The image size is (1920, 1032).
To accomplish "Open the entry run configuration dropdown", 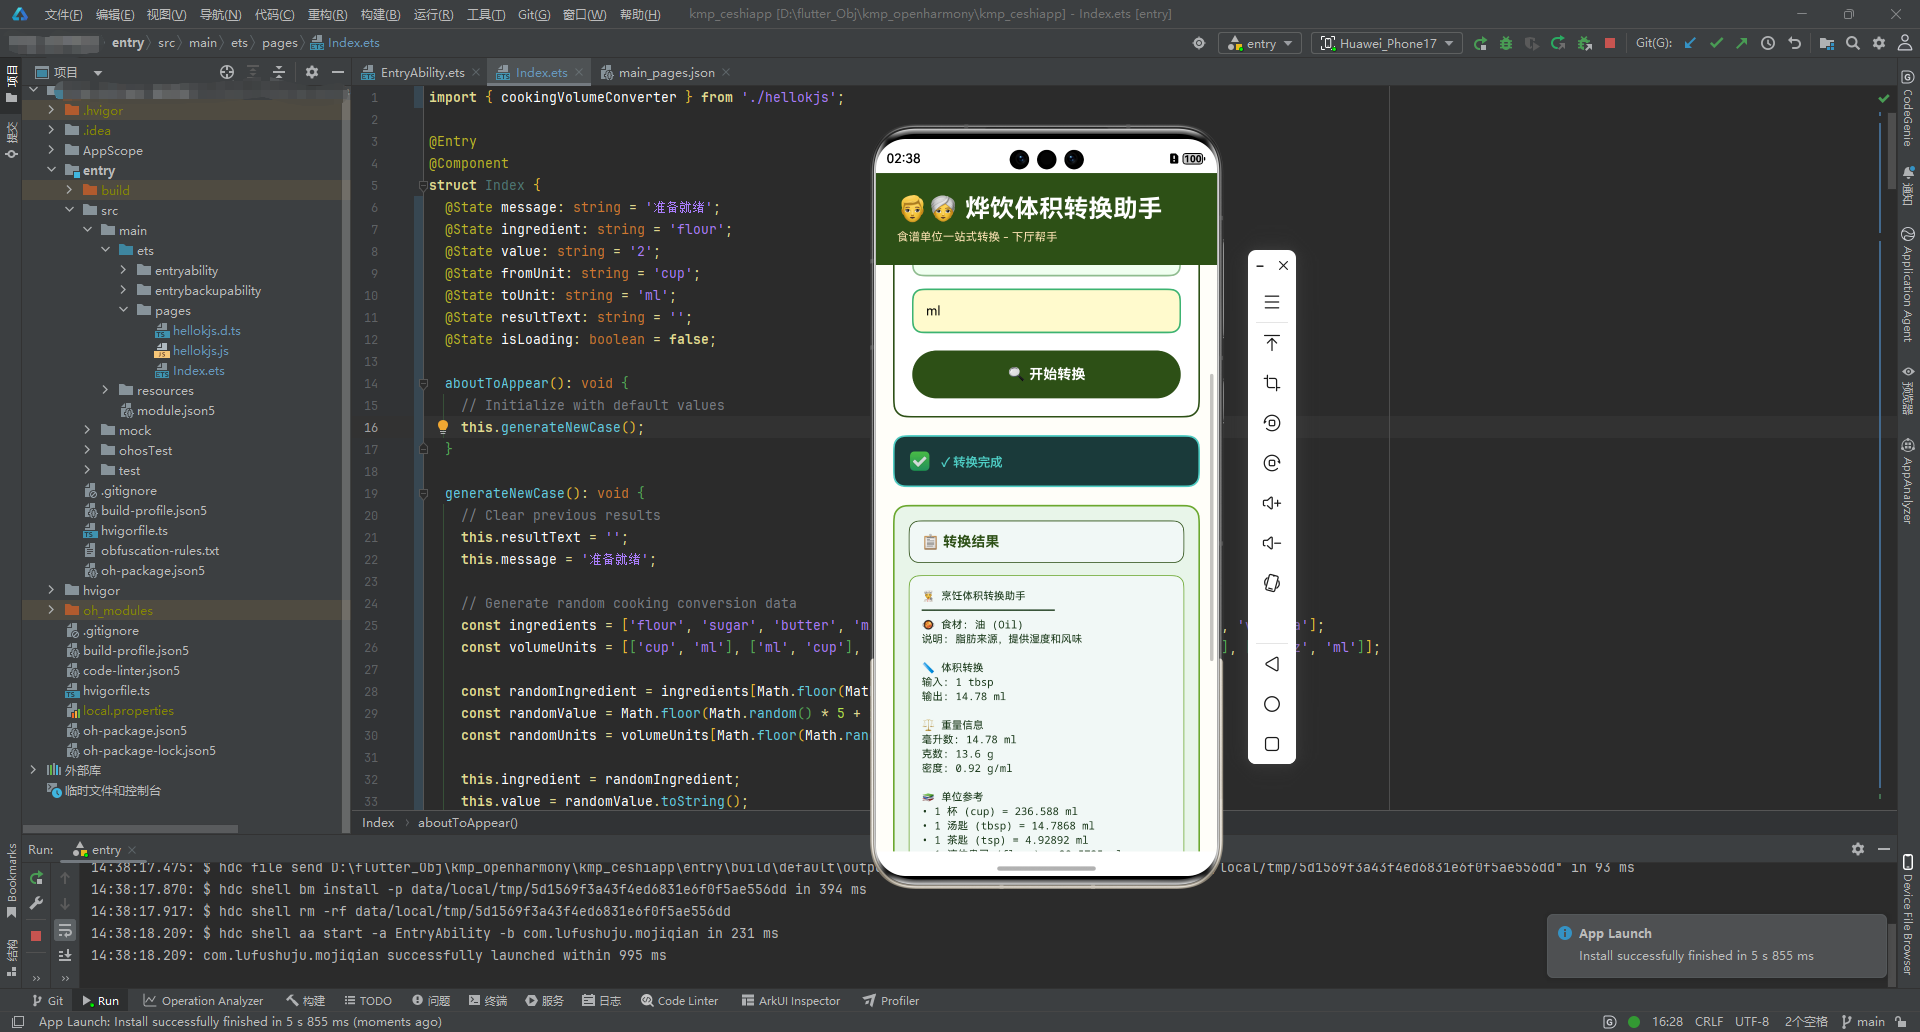I will click(x=1260, y=43).
